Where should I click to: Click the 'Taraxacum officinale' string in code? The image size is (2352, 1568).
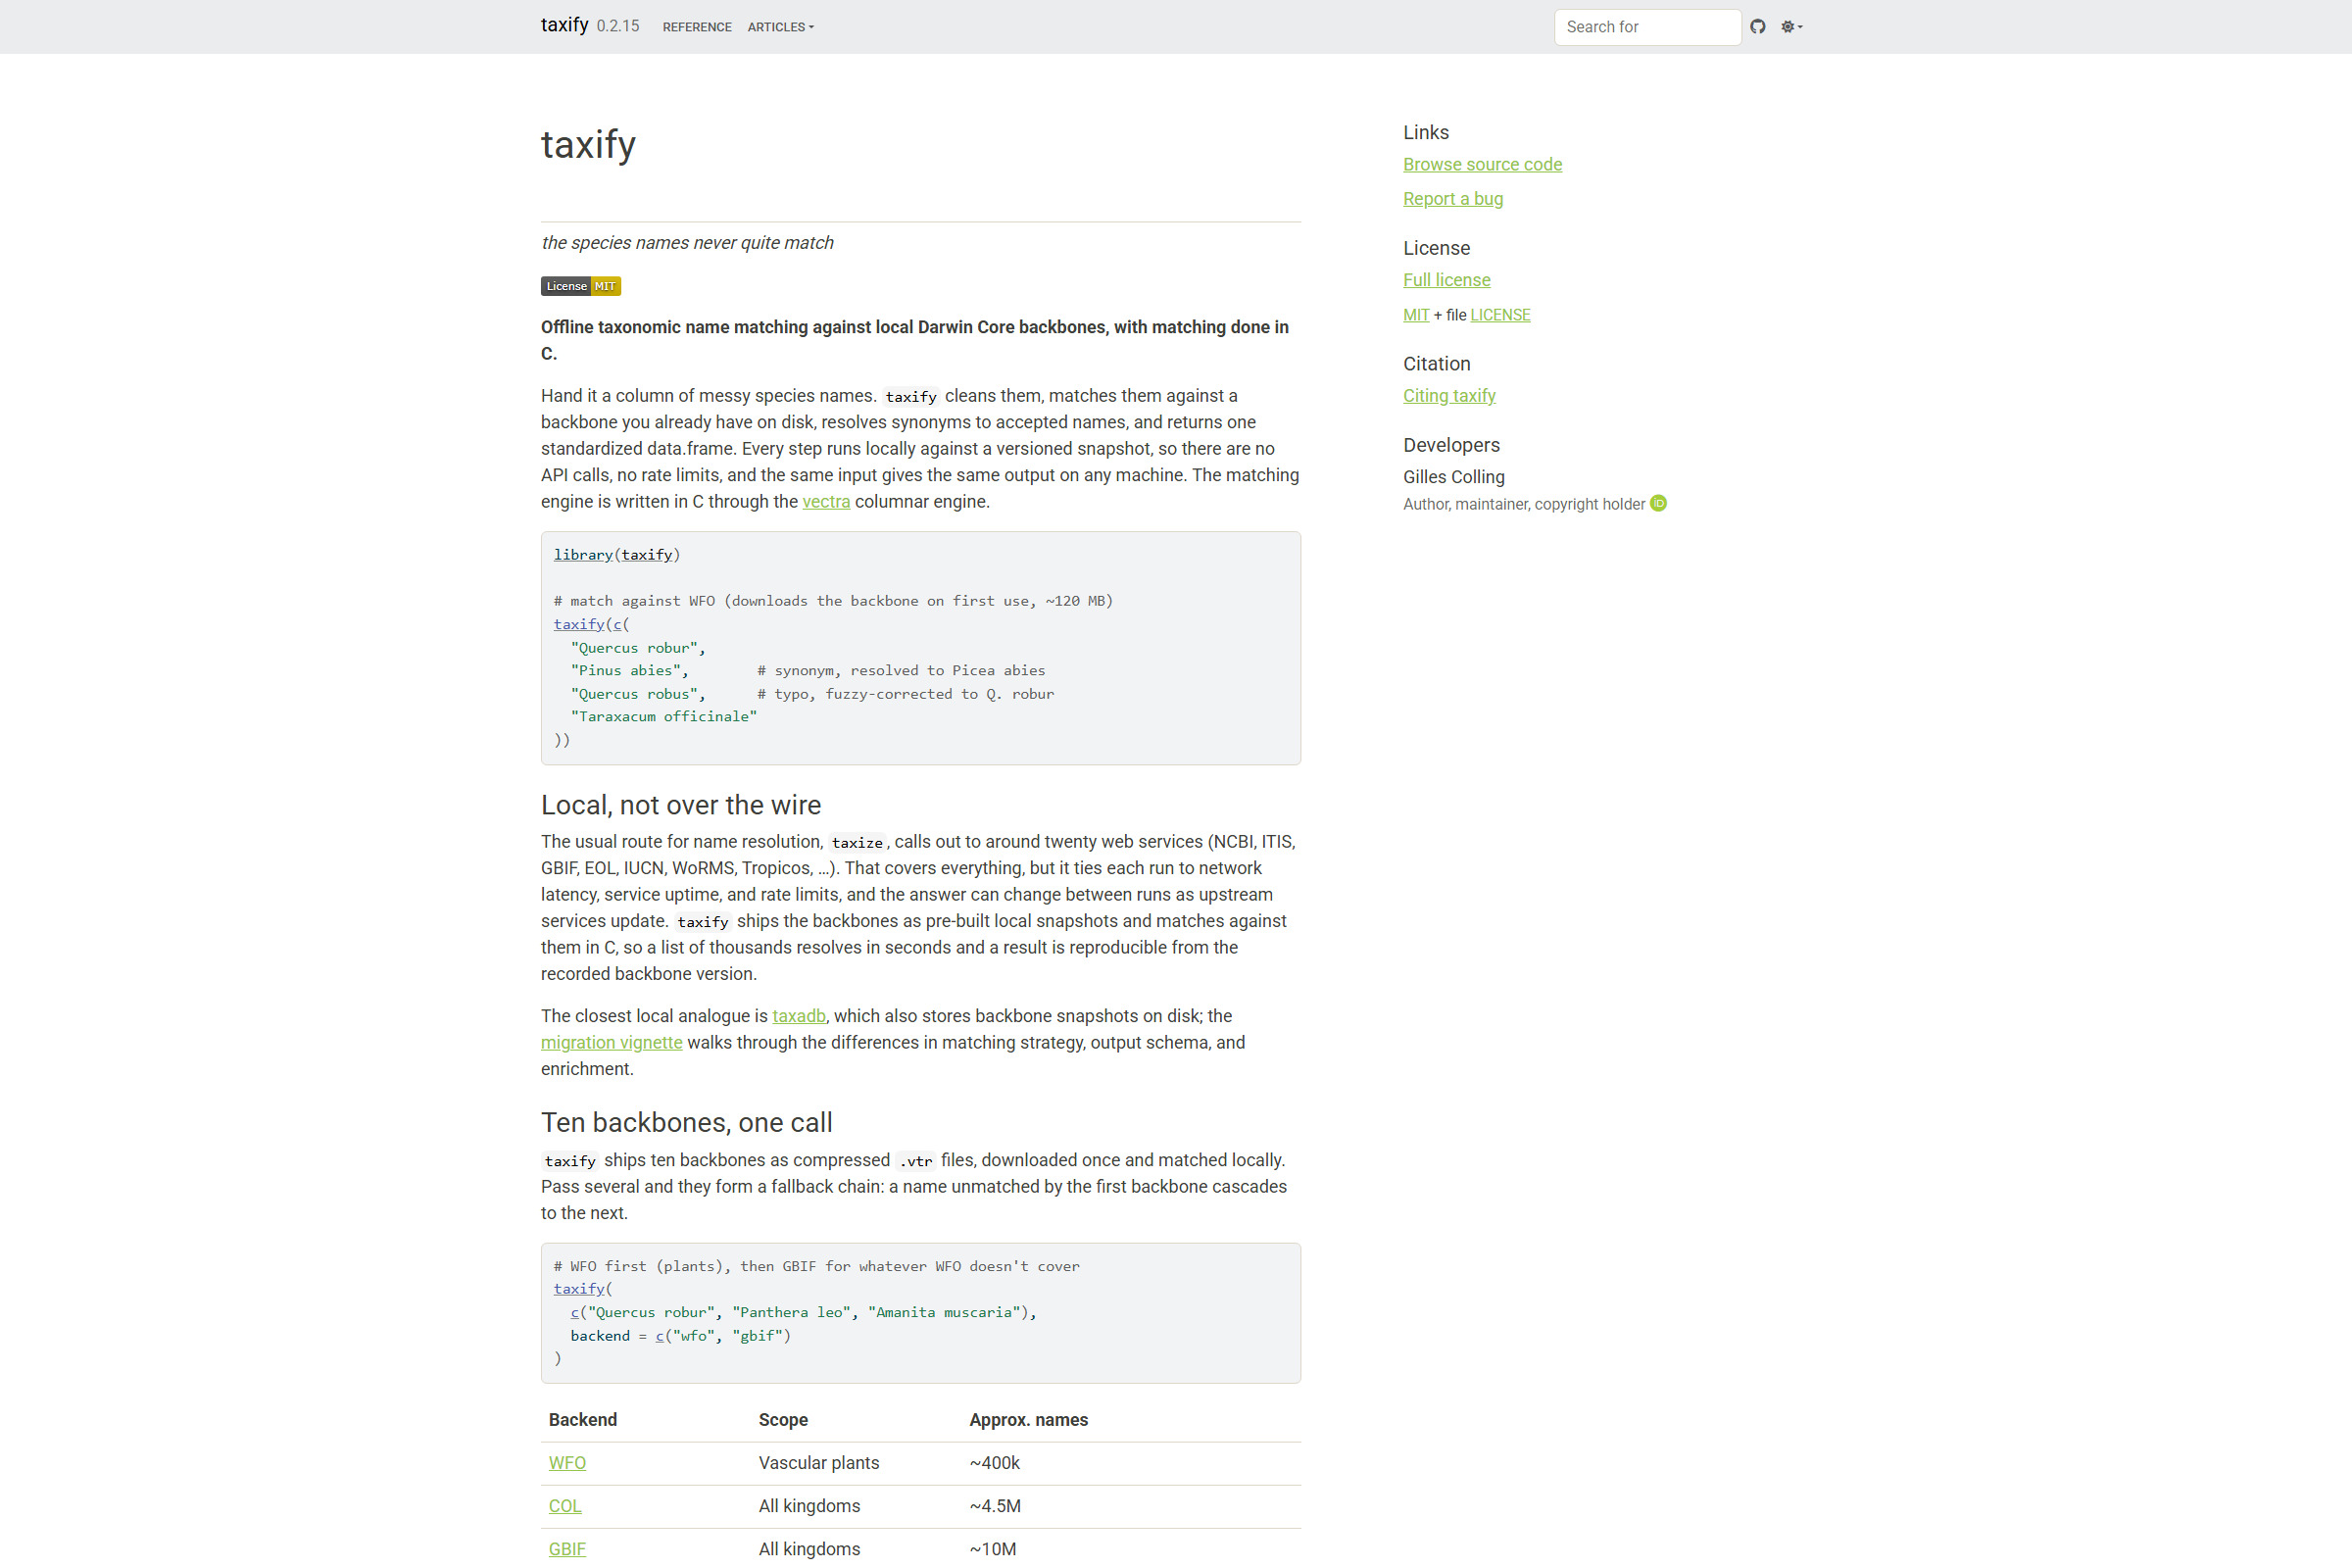(664, 717)
